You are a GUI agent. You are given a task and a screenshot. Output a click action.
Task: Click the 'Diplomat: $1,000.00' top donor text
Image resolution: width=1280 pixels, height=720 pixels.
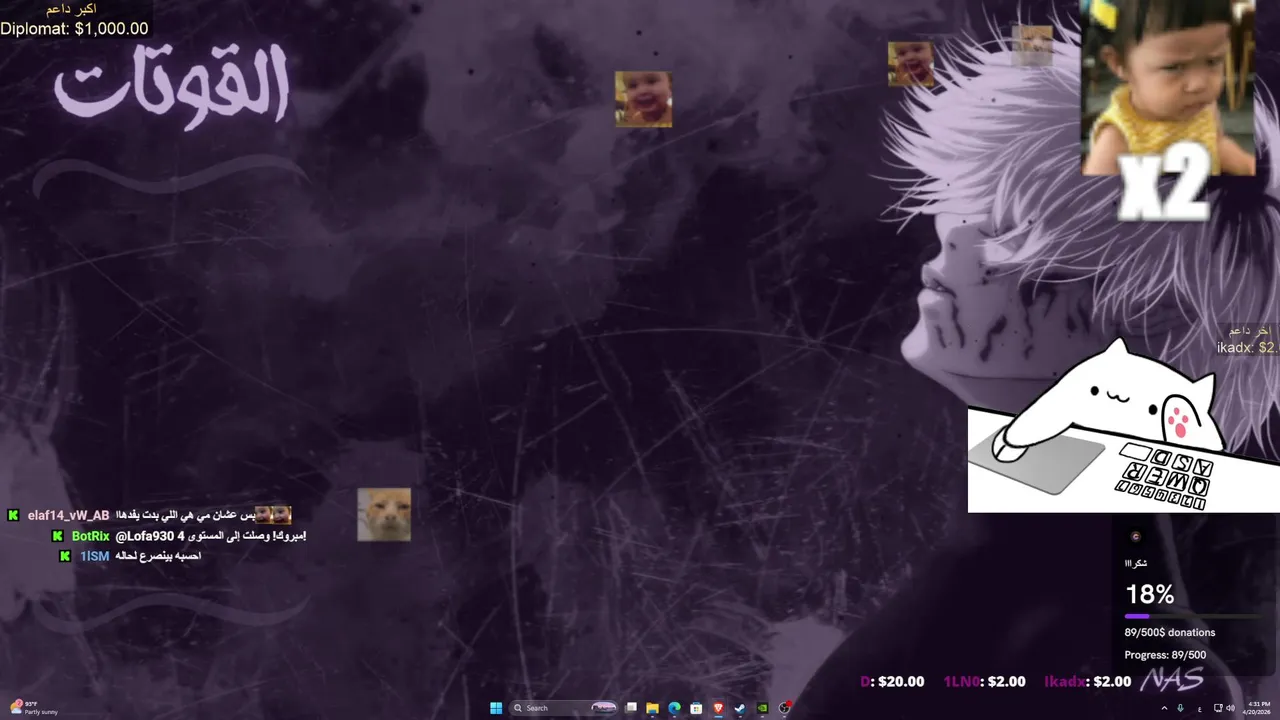74,29
